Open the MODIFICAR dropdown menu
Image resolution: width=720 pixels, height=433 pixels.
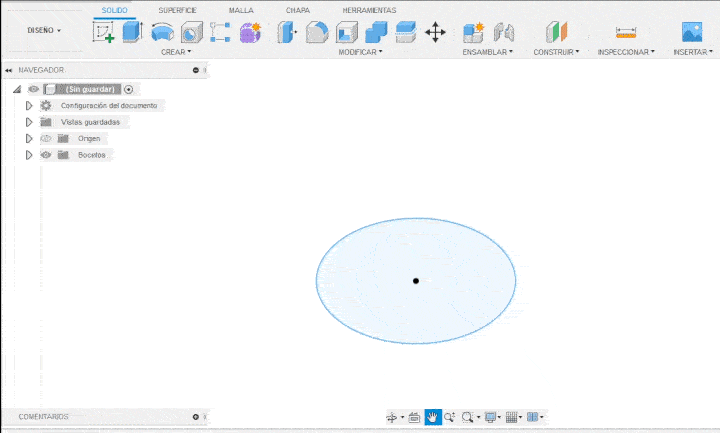[360, 51]
